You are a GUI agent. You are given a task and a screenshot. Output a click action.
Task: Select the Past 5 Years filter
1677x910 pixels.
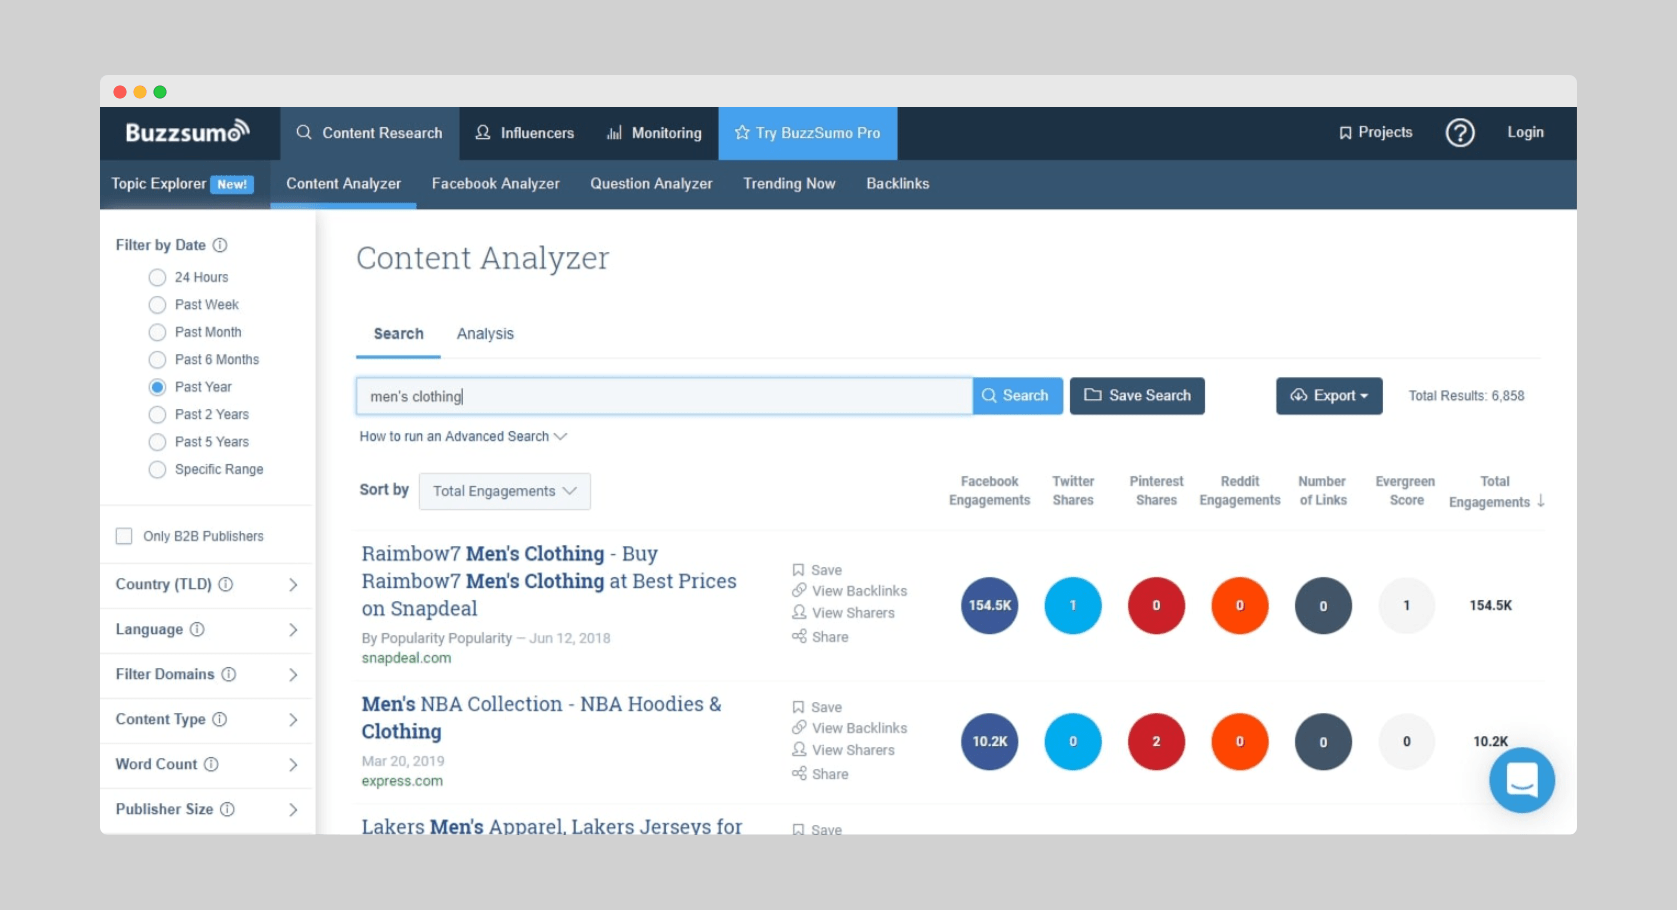pyautogui.click(x=157, y=442)
